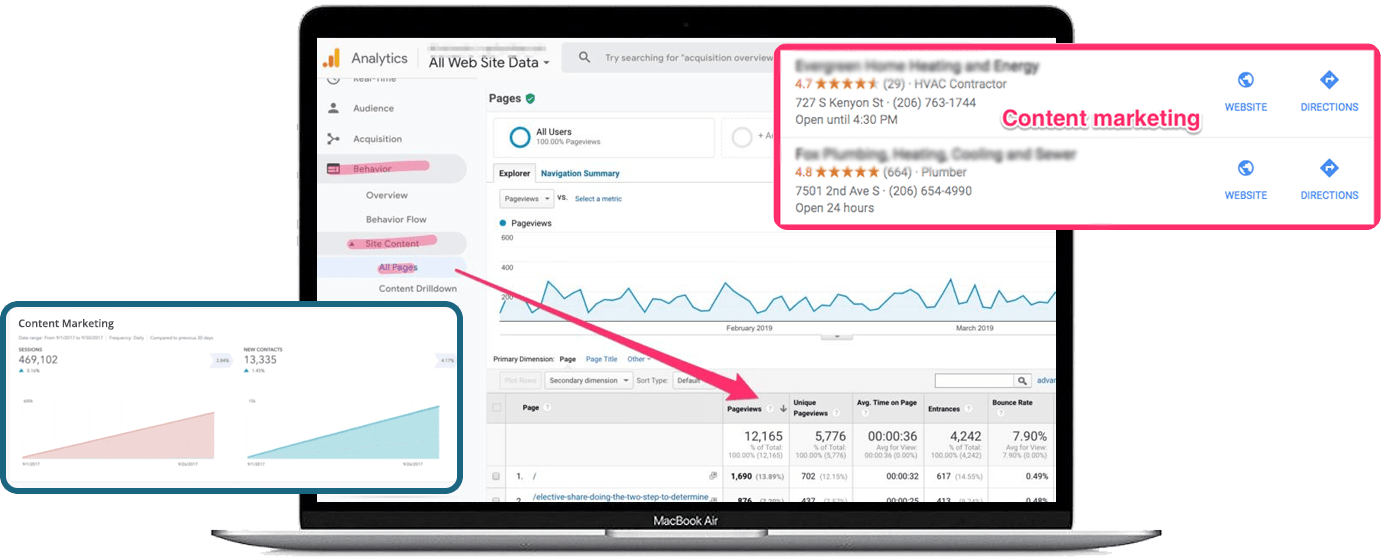Click the search magnifier icon in Analytics header
The width and height of the screenshot is (1381, 559).
pyautogui.click(x=584, y=58)
